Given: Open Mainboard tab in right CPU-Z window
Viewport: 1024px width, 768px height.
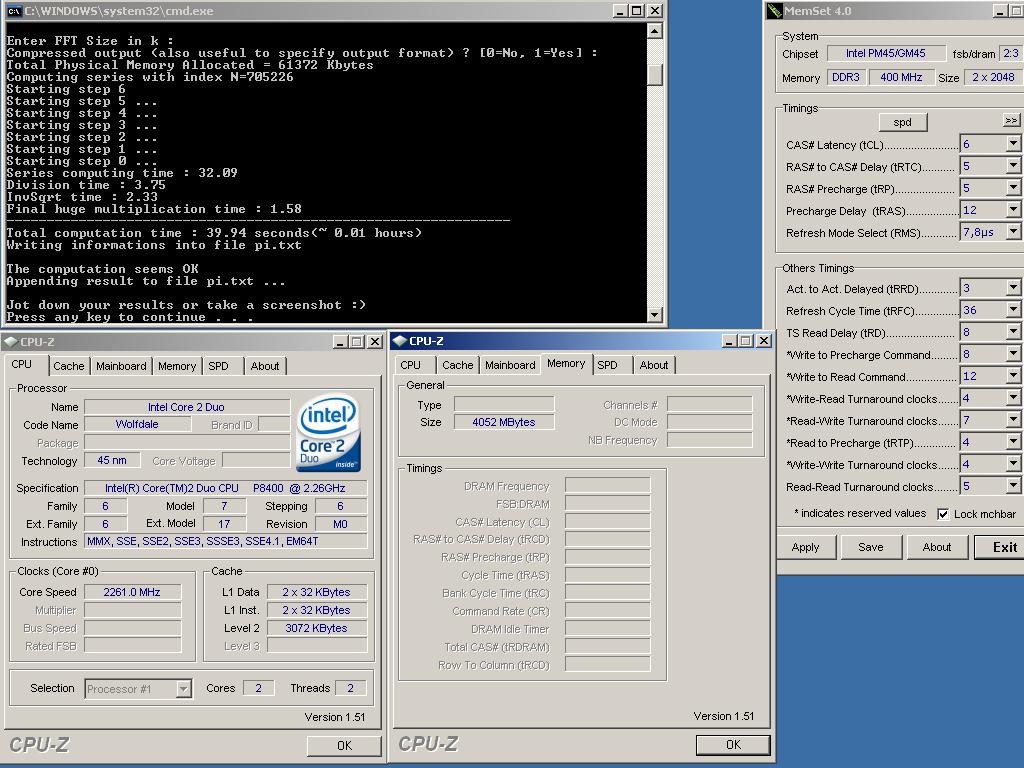Looking at the screenshot, I should tap(510, 365).
